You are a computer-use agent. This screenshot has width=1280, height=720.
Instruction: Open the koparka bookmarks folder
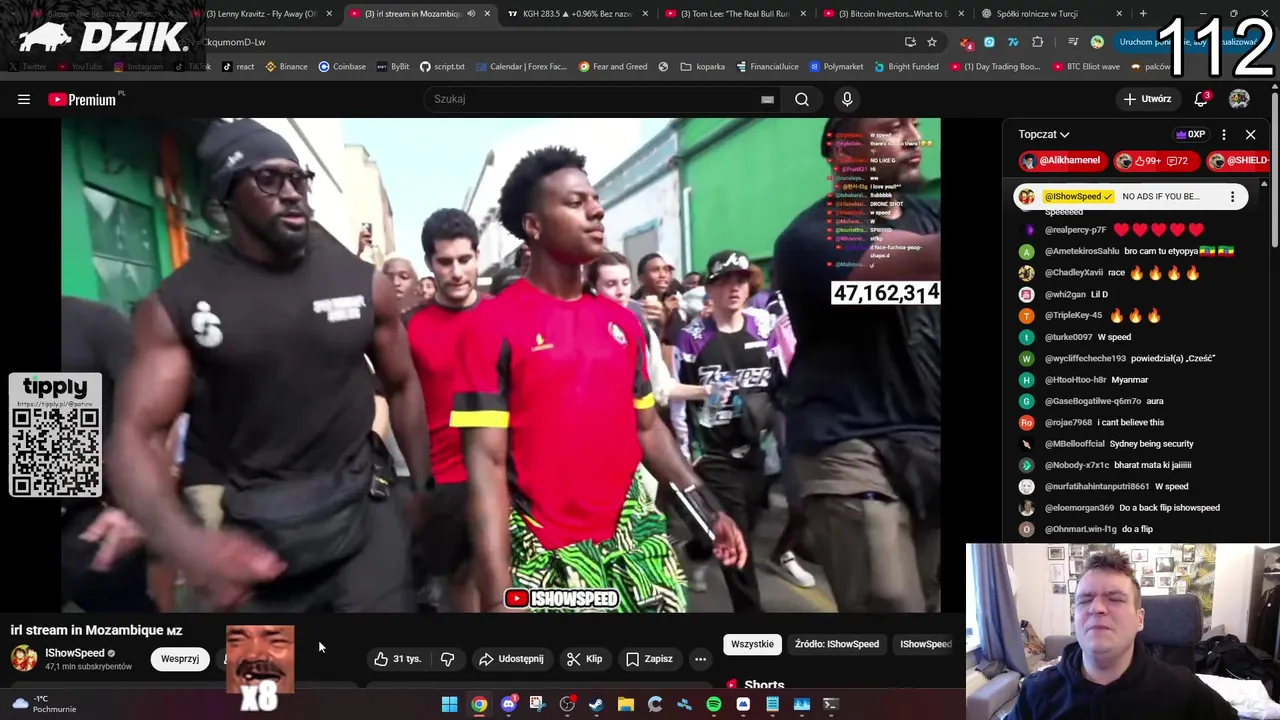click(703, 67)
